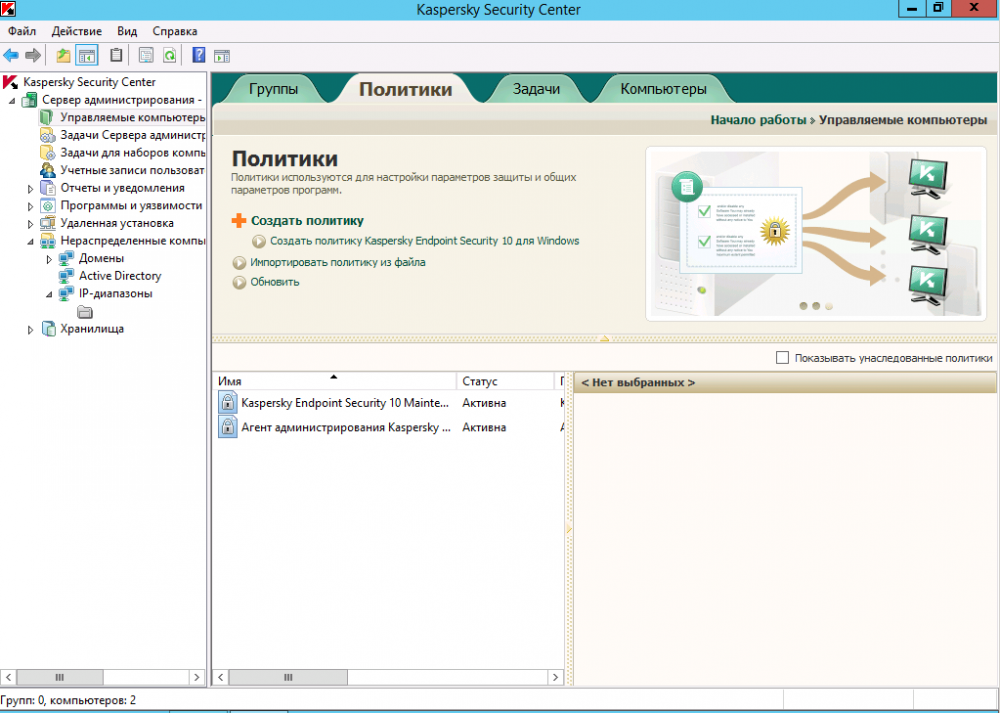Image resolution: width=1000 pixels, height=713 pixels.
Task: Click the policy list horizontal scrollbar thumb
Action: point(288,677)
